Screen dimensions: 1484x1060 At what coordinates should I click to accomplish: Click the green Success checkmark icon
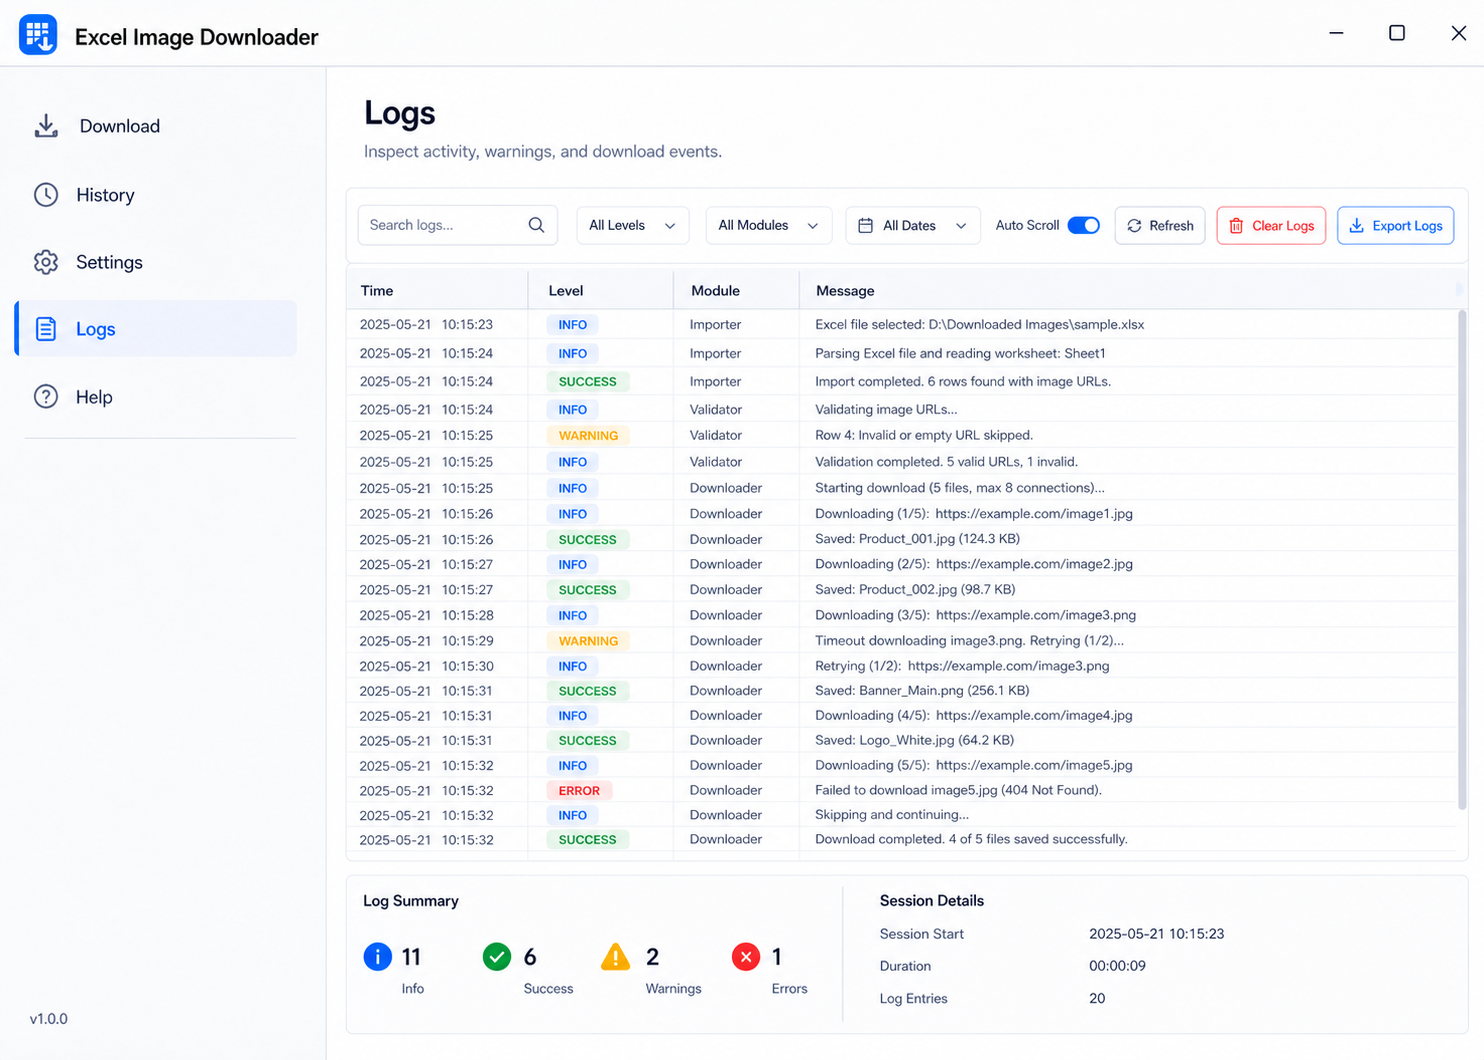pyautogui.click(x=497, y=957)
